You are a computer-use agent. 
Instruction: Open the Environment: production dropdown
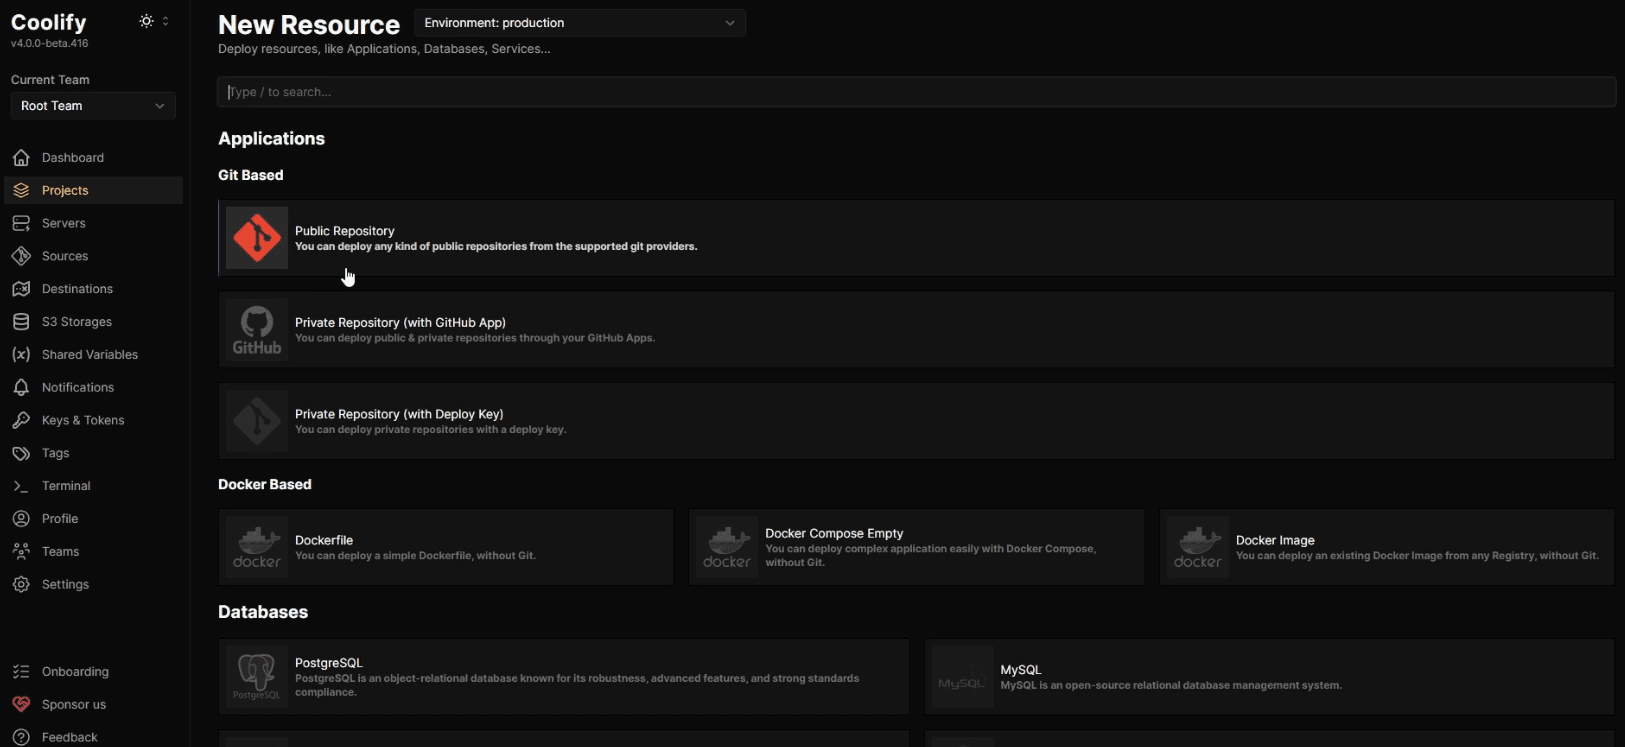point(580,23)
